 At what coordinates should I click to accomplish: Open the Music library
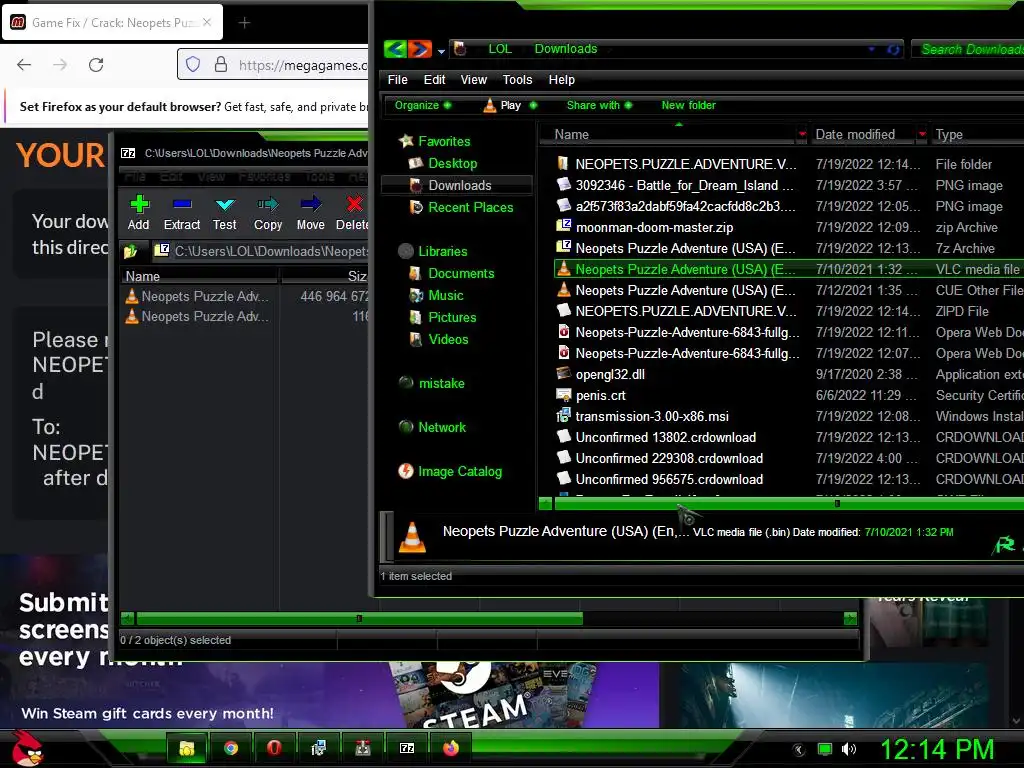click(x=445, y=295)
